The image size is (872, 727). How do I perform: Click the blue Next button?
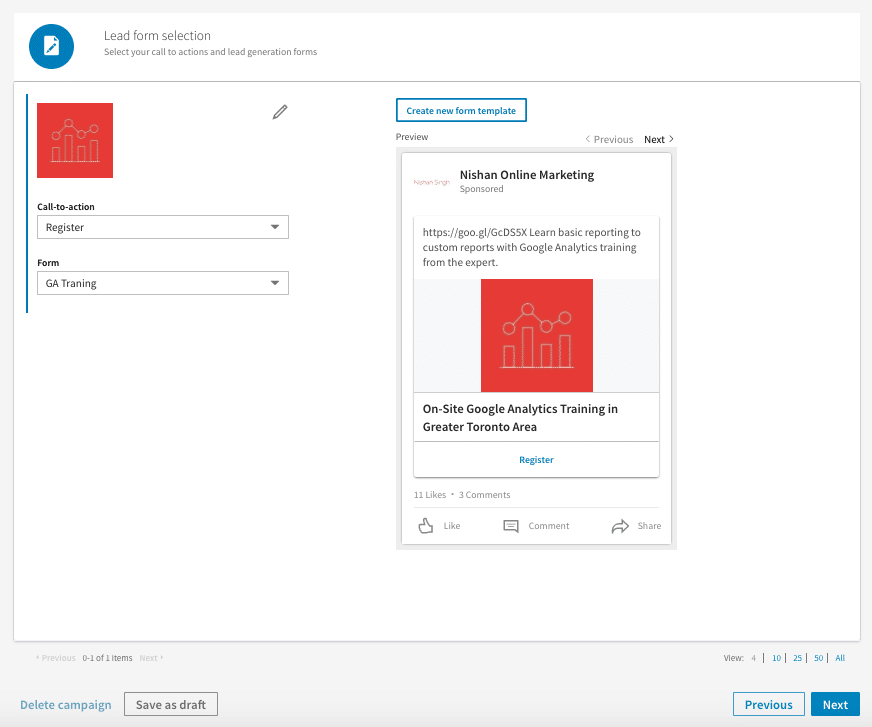(x=835, y=705)
